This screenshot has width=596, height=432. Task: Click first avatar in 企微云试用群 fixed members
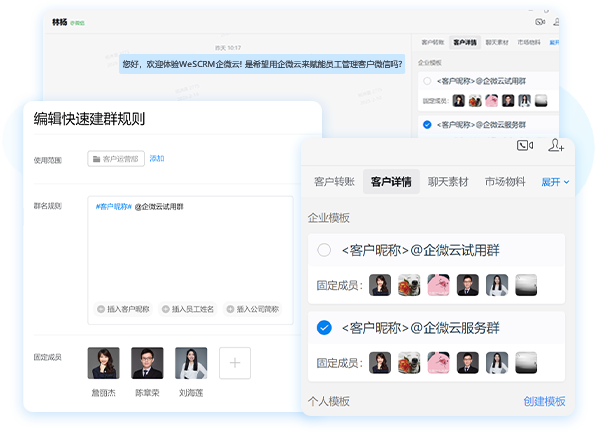pos(380,285)
